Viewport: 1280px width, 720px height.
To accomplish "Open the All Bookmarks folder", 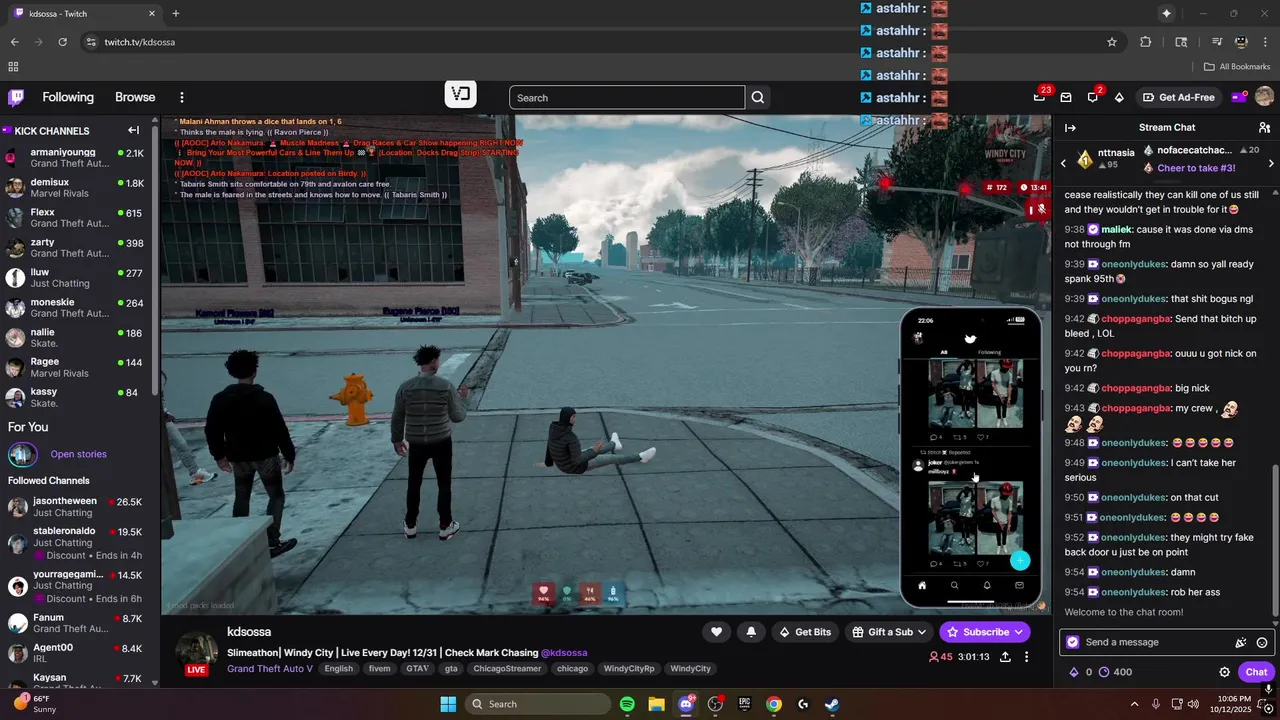I will (1237, 67).
